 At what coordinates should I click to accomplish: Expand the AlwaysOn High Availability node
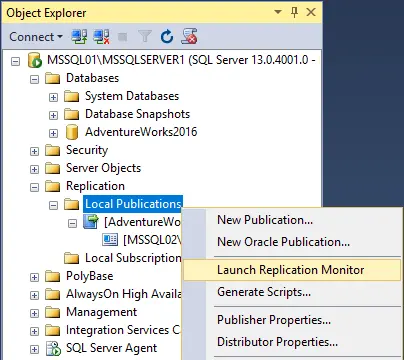coord(34,295)
